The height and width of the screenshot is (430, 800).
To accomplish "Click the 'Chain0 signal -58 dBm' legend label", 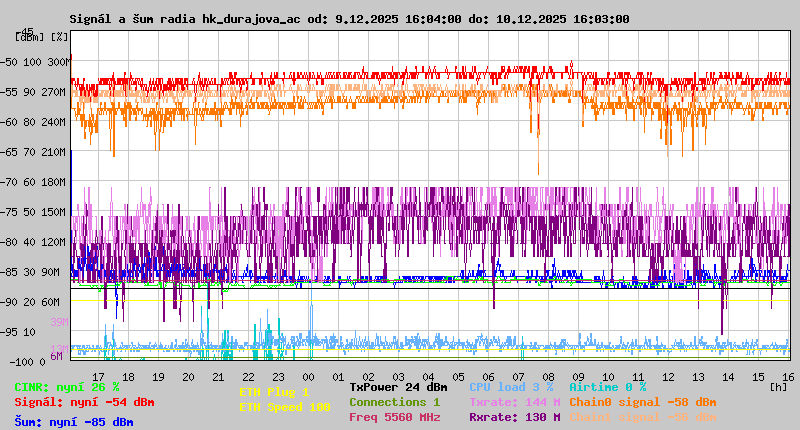I will click(643, 402).
